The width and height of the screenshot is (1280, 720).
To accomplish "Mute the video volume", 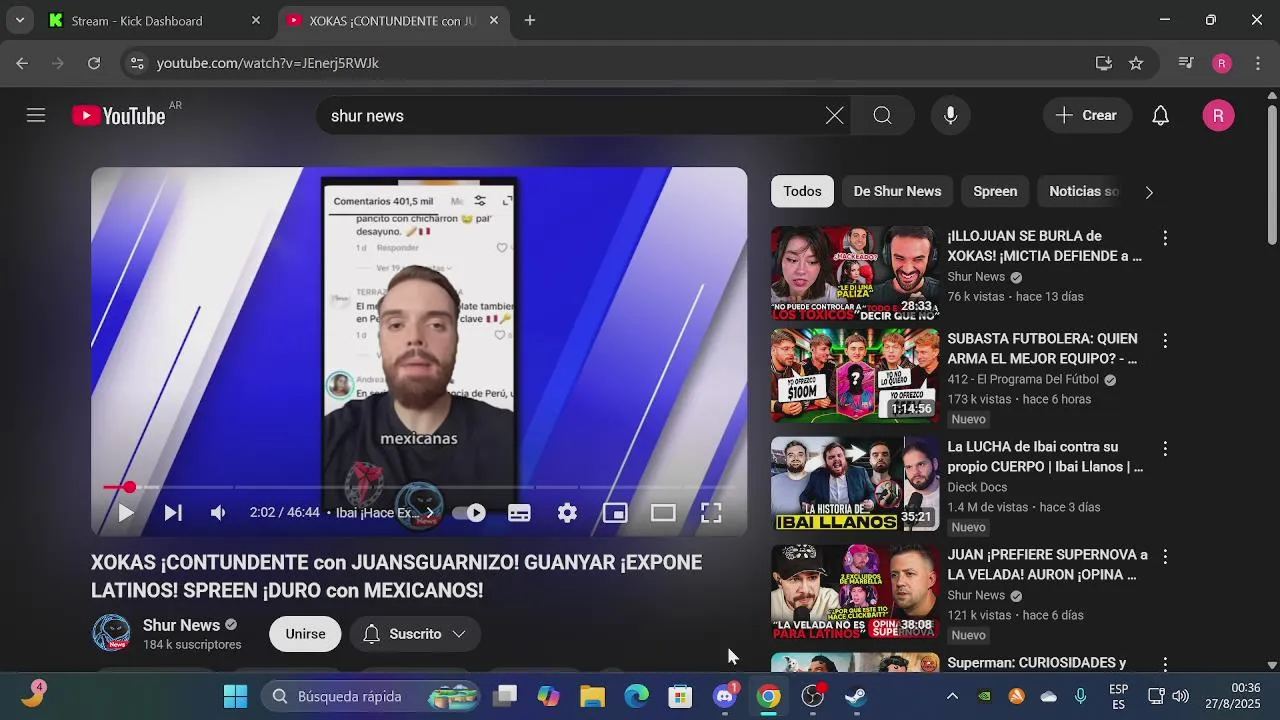I will (x=218, y=513).
